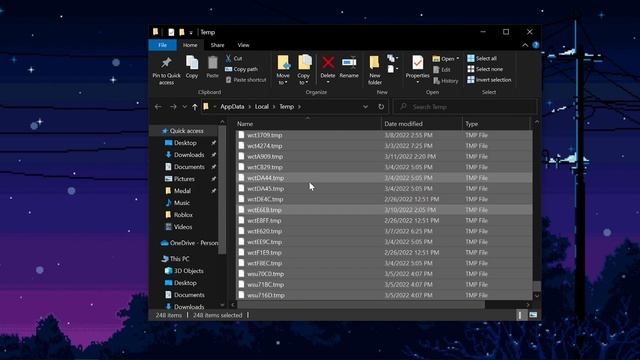640x360 pixels.
Task: Sort by Date modified column header
Action: tap(422, 124)
